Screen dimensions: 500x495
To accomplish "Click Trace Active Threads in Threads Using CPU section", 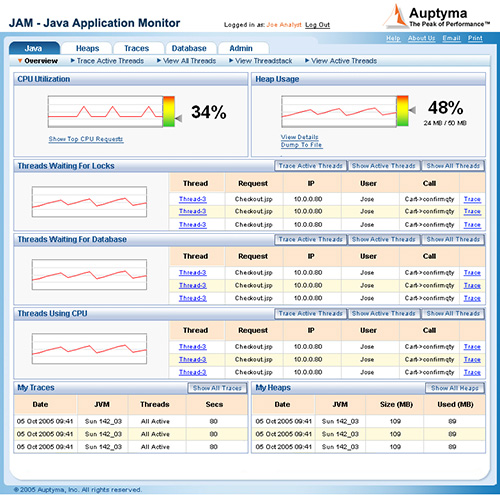I will pyautogui.click(x=311, y=313).
